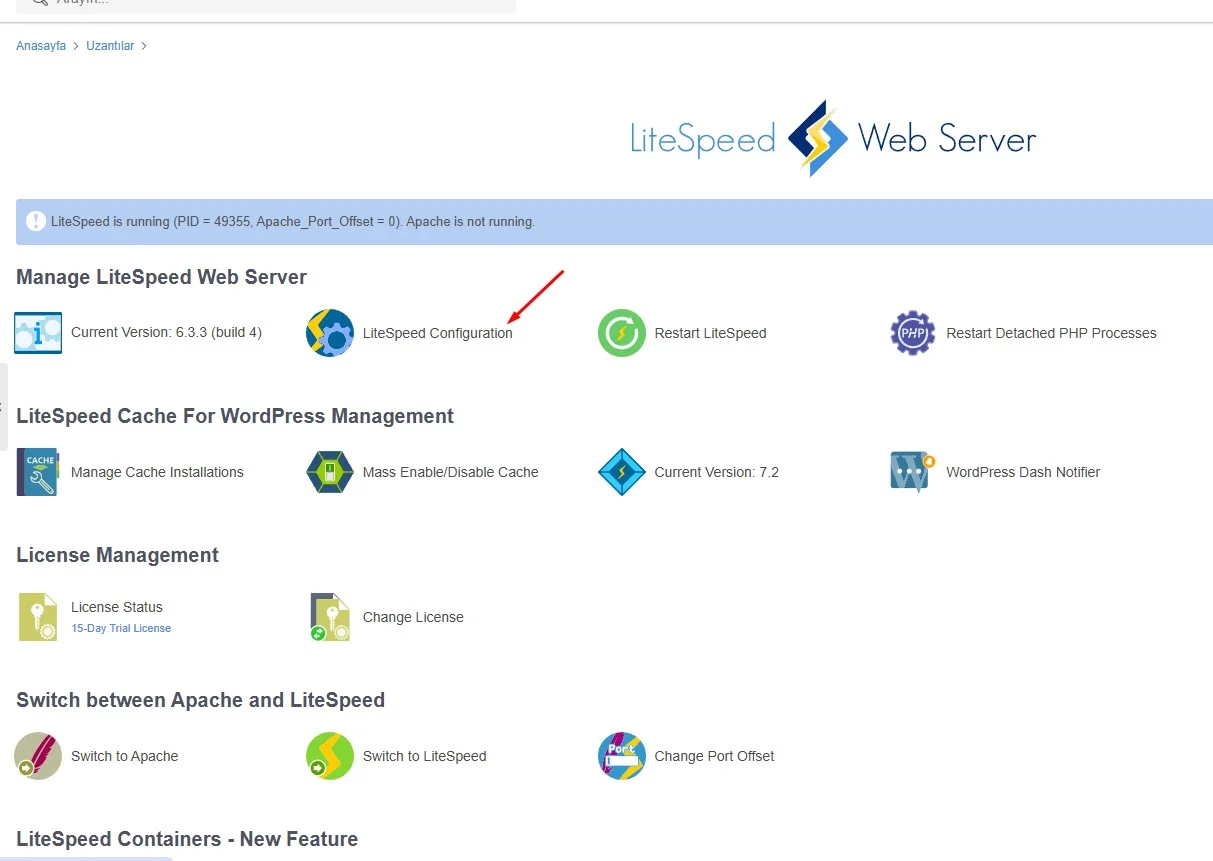This screenshot has height=861, width=1213.
Task: Click the Restart LiteSpeed text link
Action: click(x=710, y=333)
